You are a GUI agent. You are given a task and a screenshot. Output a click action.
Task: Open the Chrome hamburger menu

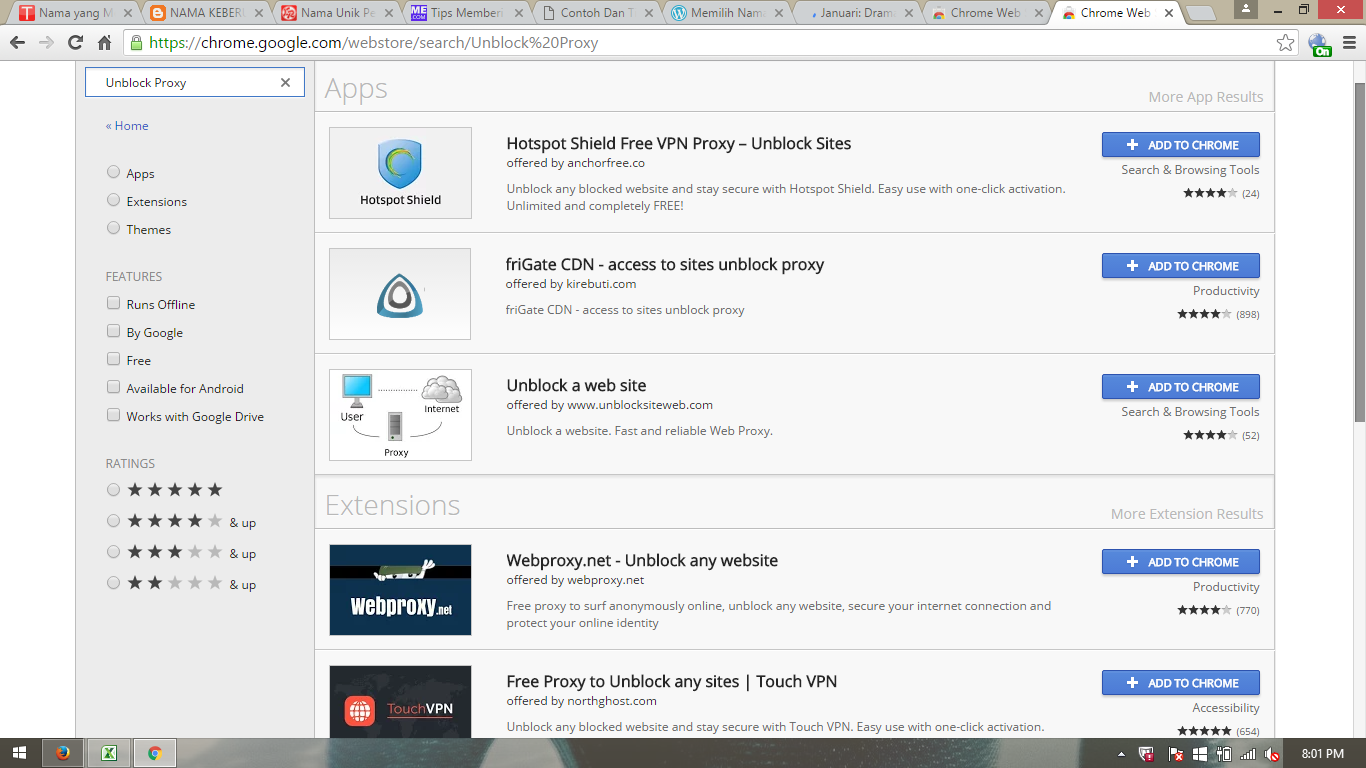[x=1348, y=43]
